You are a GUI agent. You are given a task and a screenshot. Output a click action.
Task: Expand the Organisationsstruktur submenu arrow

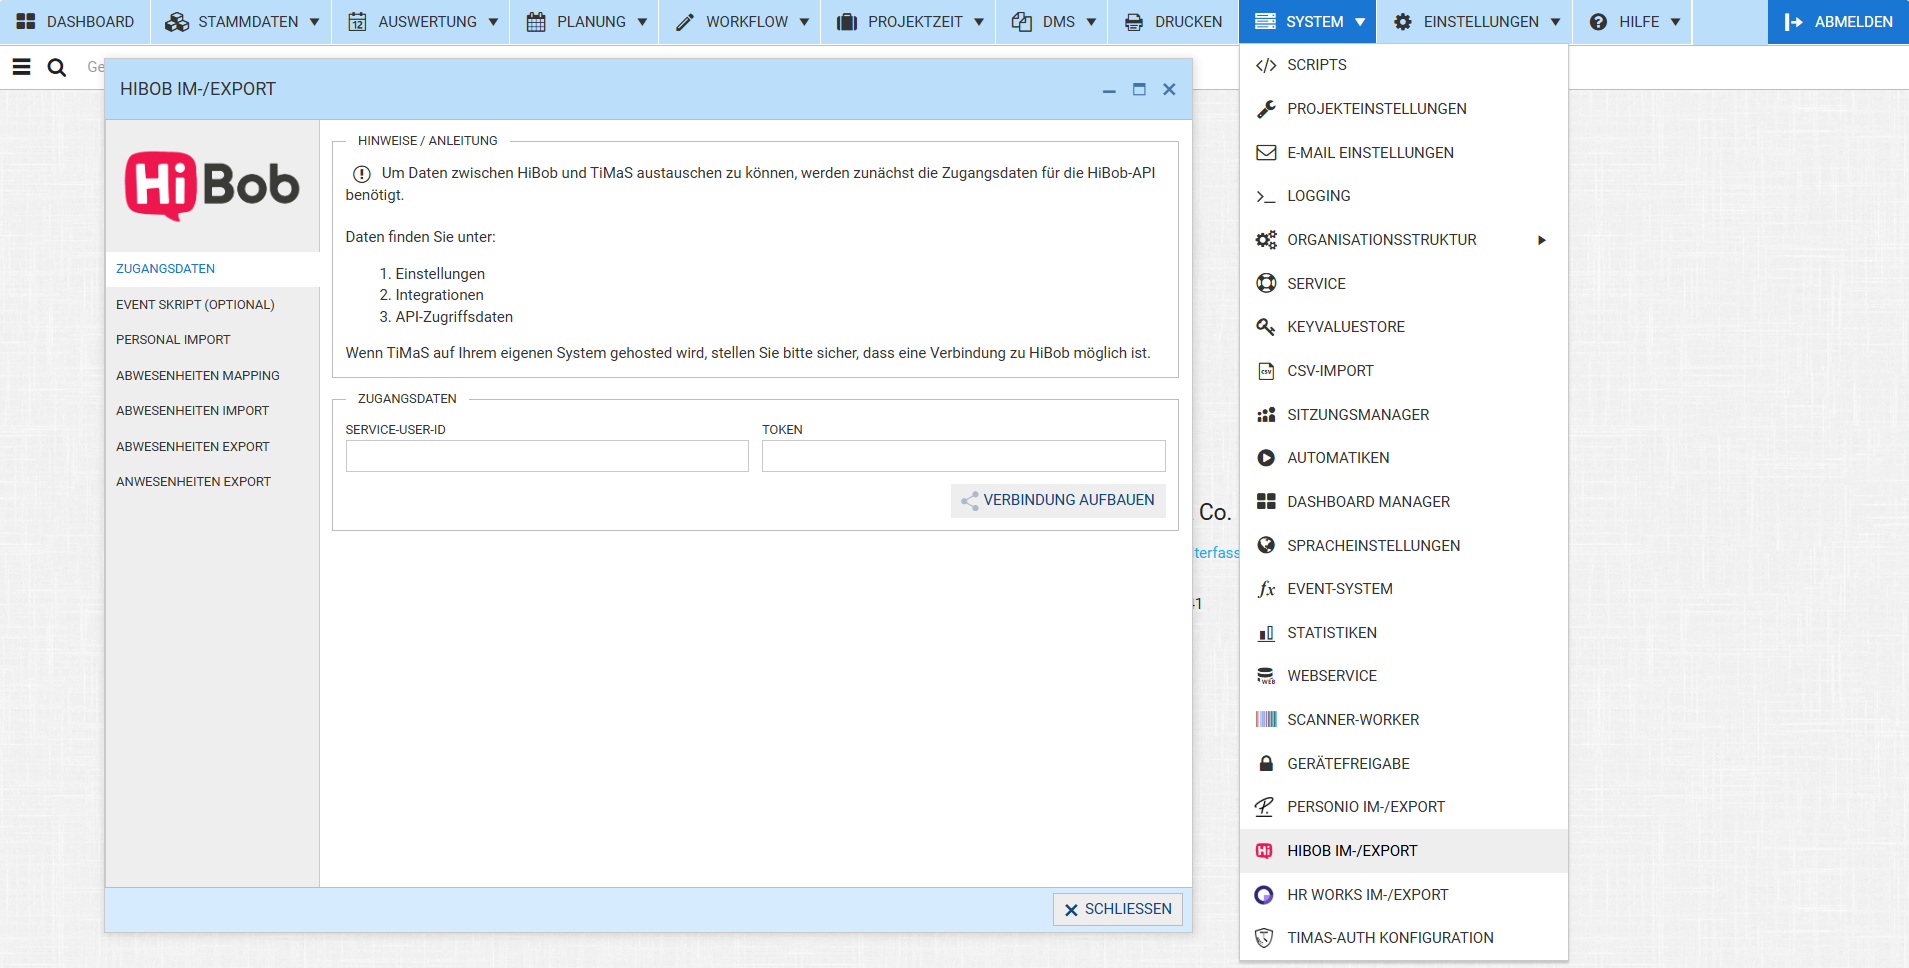(x=1542, y=240)
